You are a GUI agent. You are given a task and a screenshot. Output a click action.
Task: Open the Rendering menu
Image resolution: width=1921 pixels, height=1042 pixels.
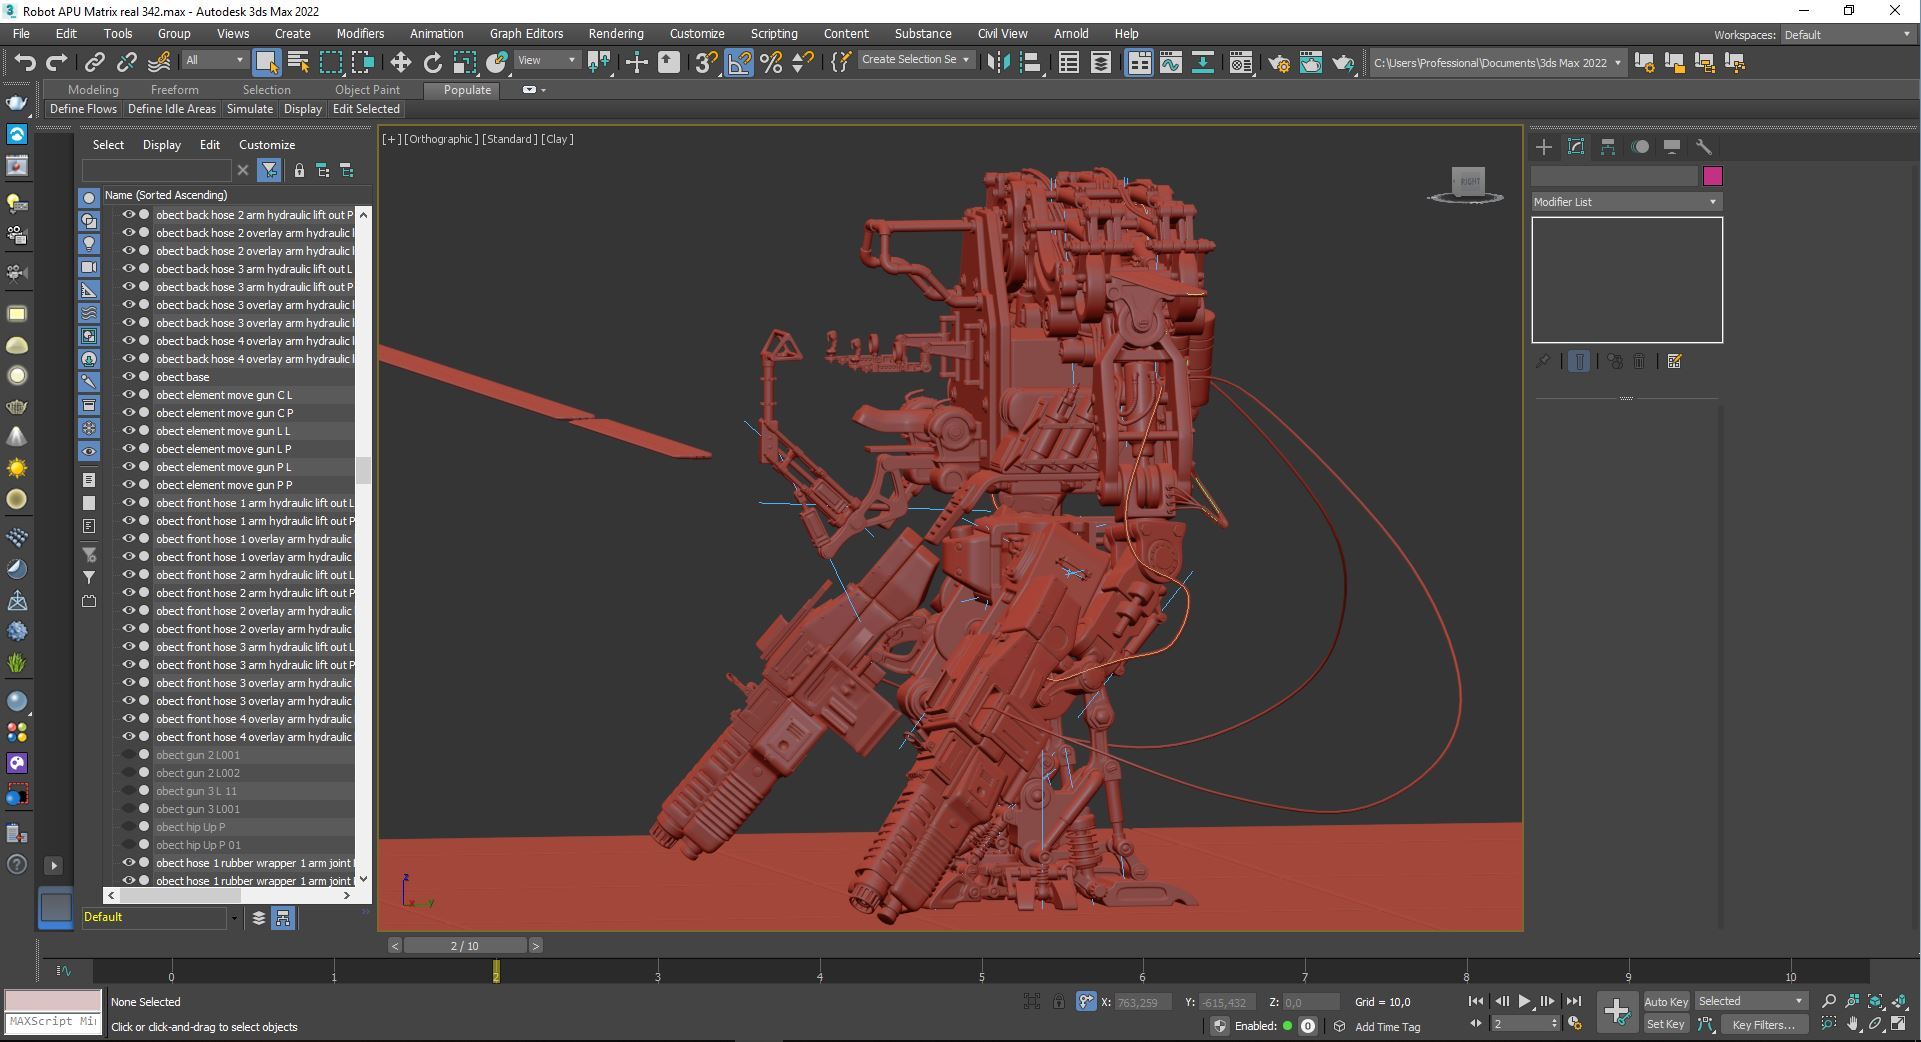tap(615, 34)
